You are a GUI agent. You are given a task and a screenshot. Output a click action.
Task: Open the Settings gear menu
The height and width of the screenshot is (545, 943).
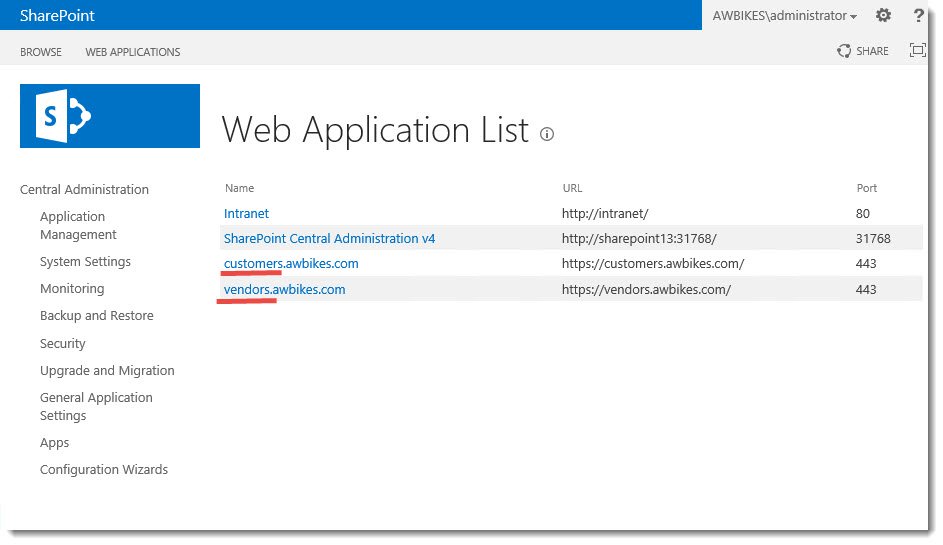coord(883,15)
